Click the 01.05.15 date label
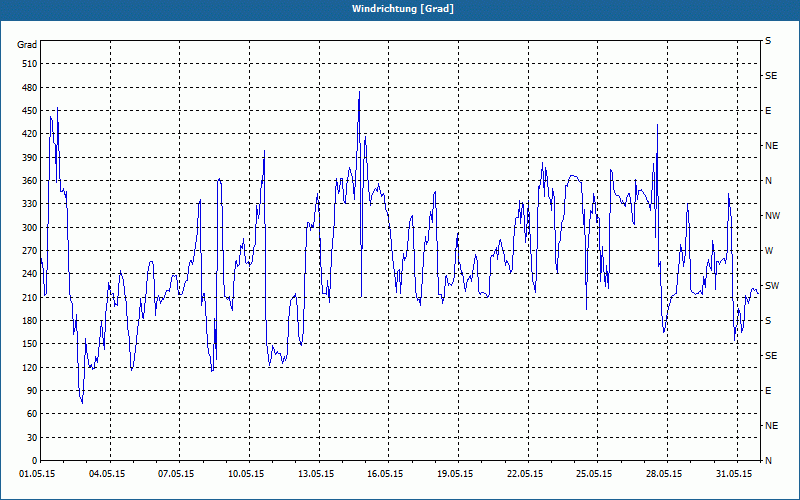 pos(37,474)
